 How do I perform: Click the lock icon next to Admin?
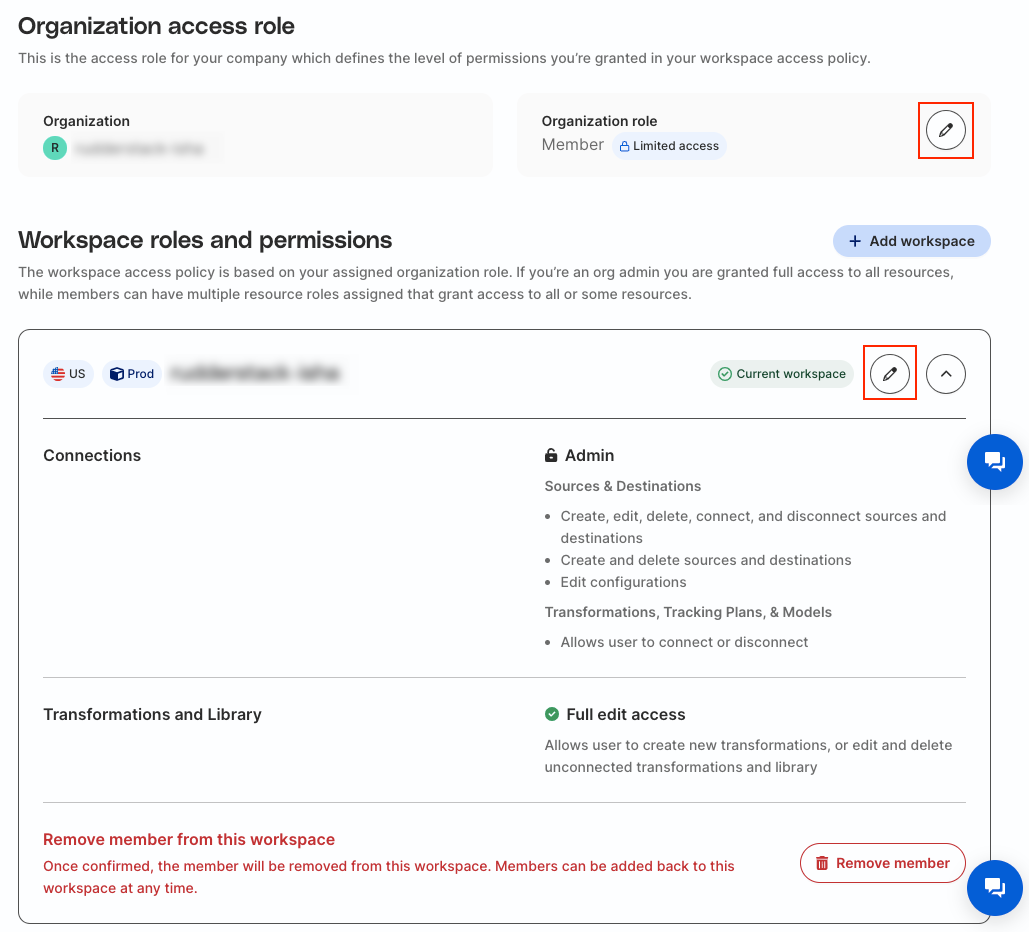tap(551, 456)
